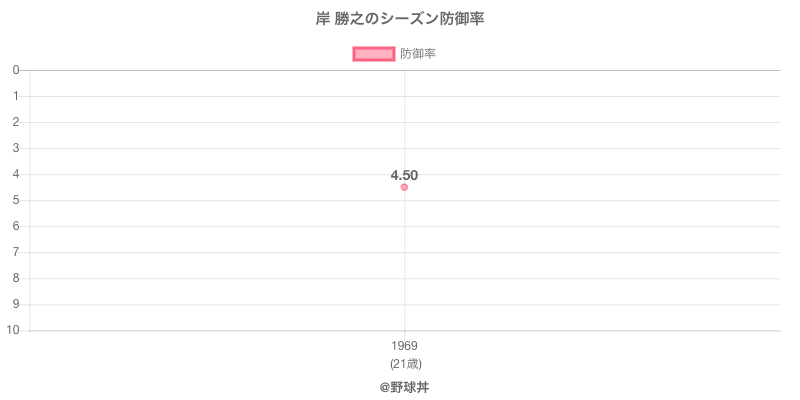
Task: Select y-axis tick label 4
Action: tap(17, 174)
